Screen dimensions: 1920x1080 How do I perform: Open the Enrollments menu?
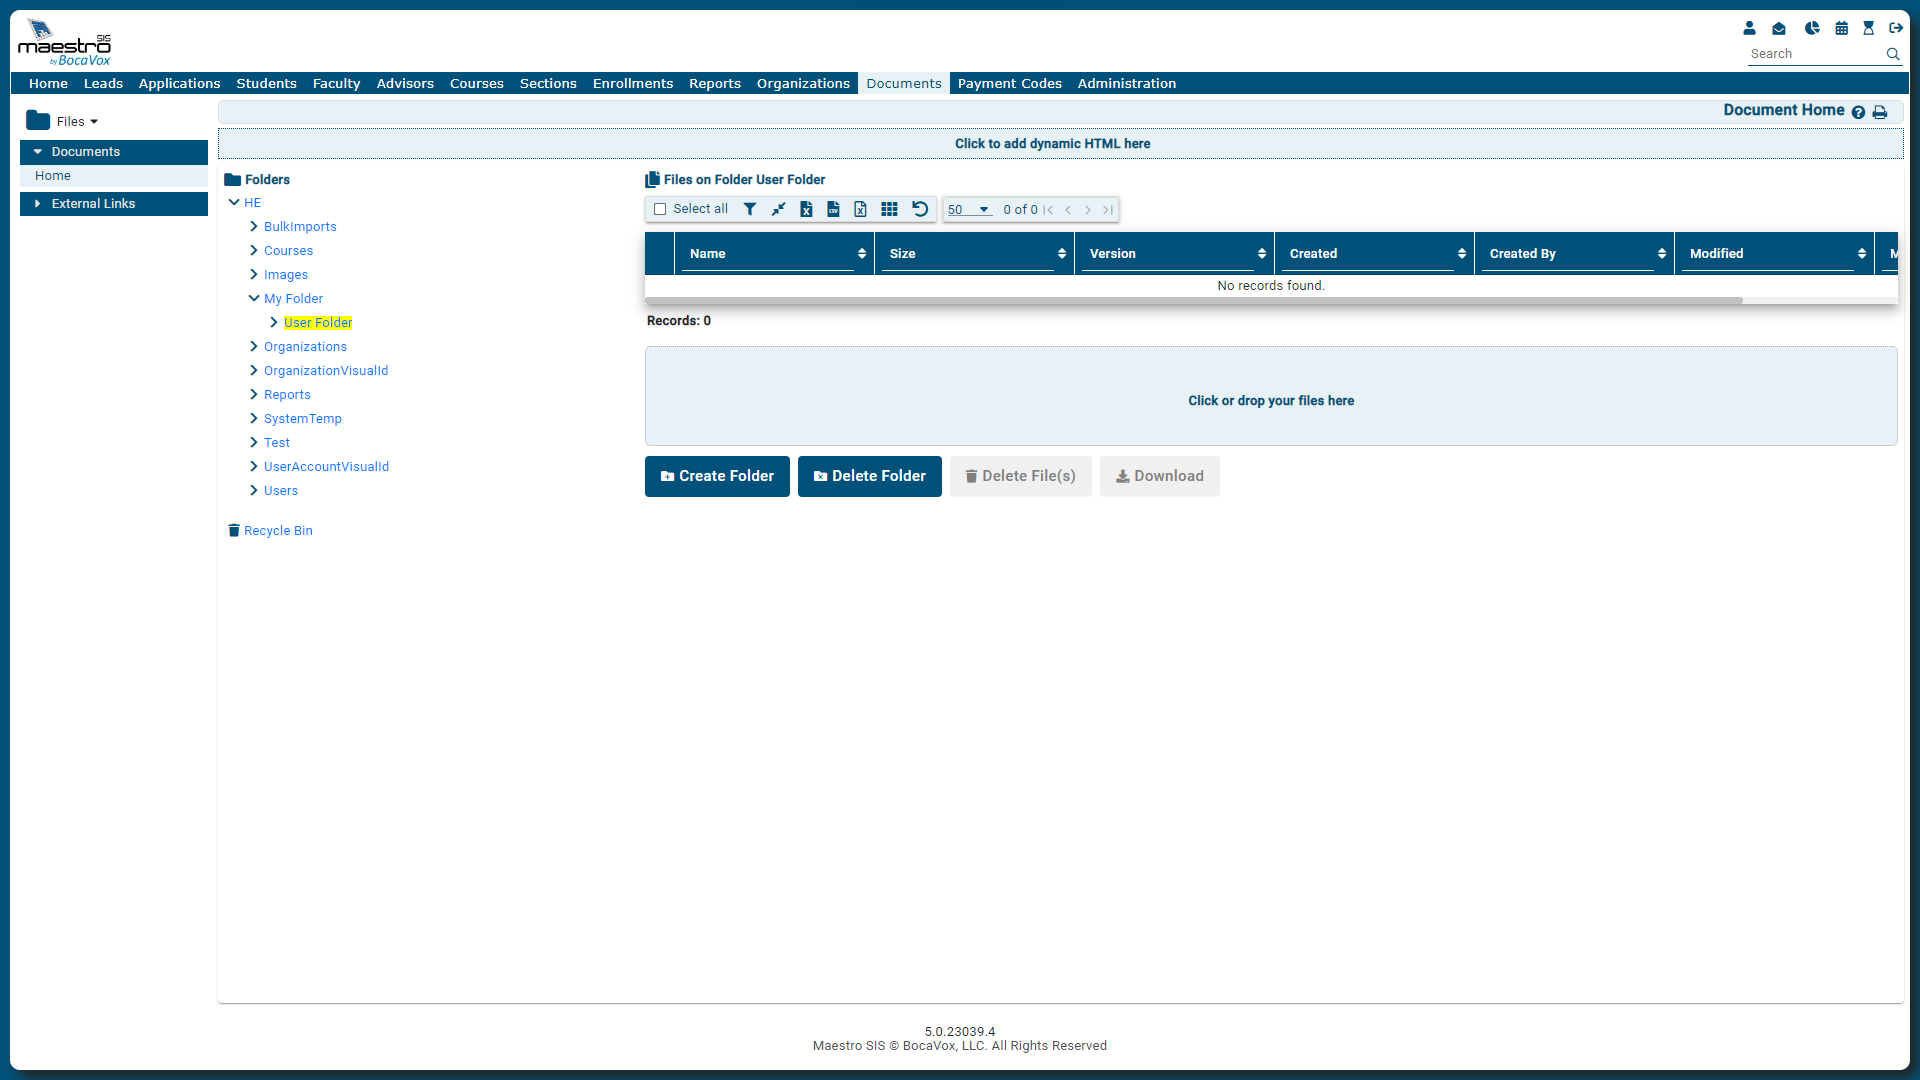pos(632,83)
